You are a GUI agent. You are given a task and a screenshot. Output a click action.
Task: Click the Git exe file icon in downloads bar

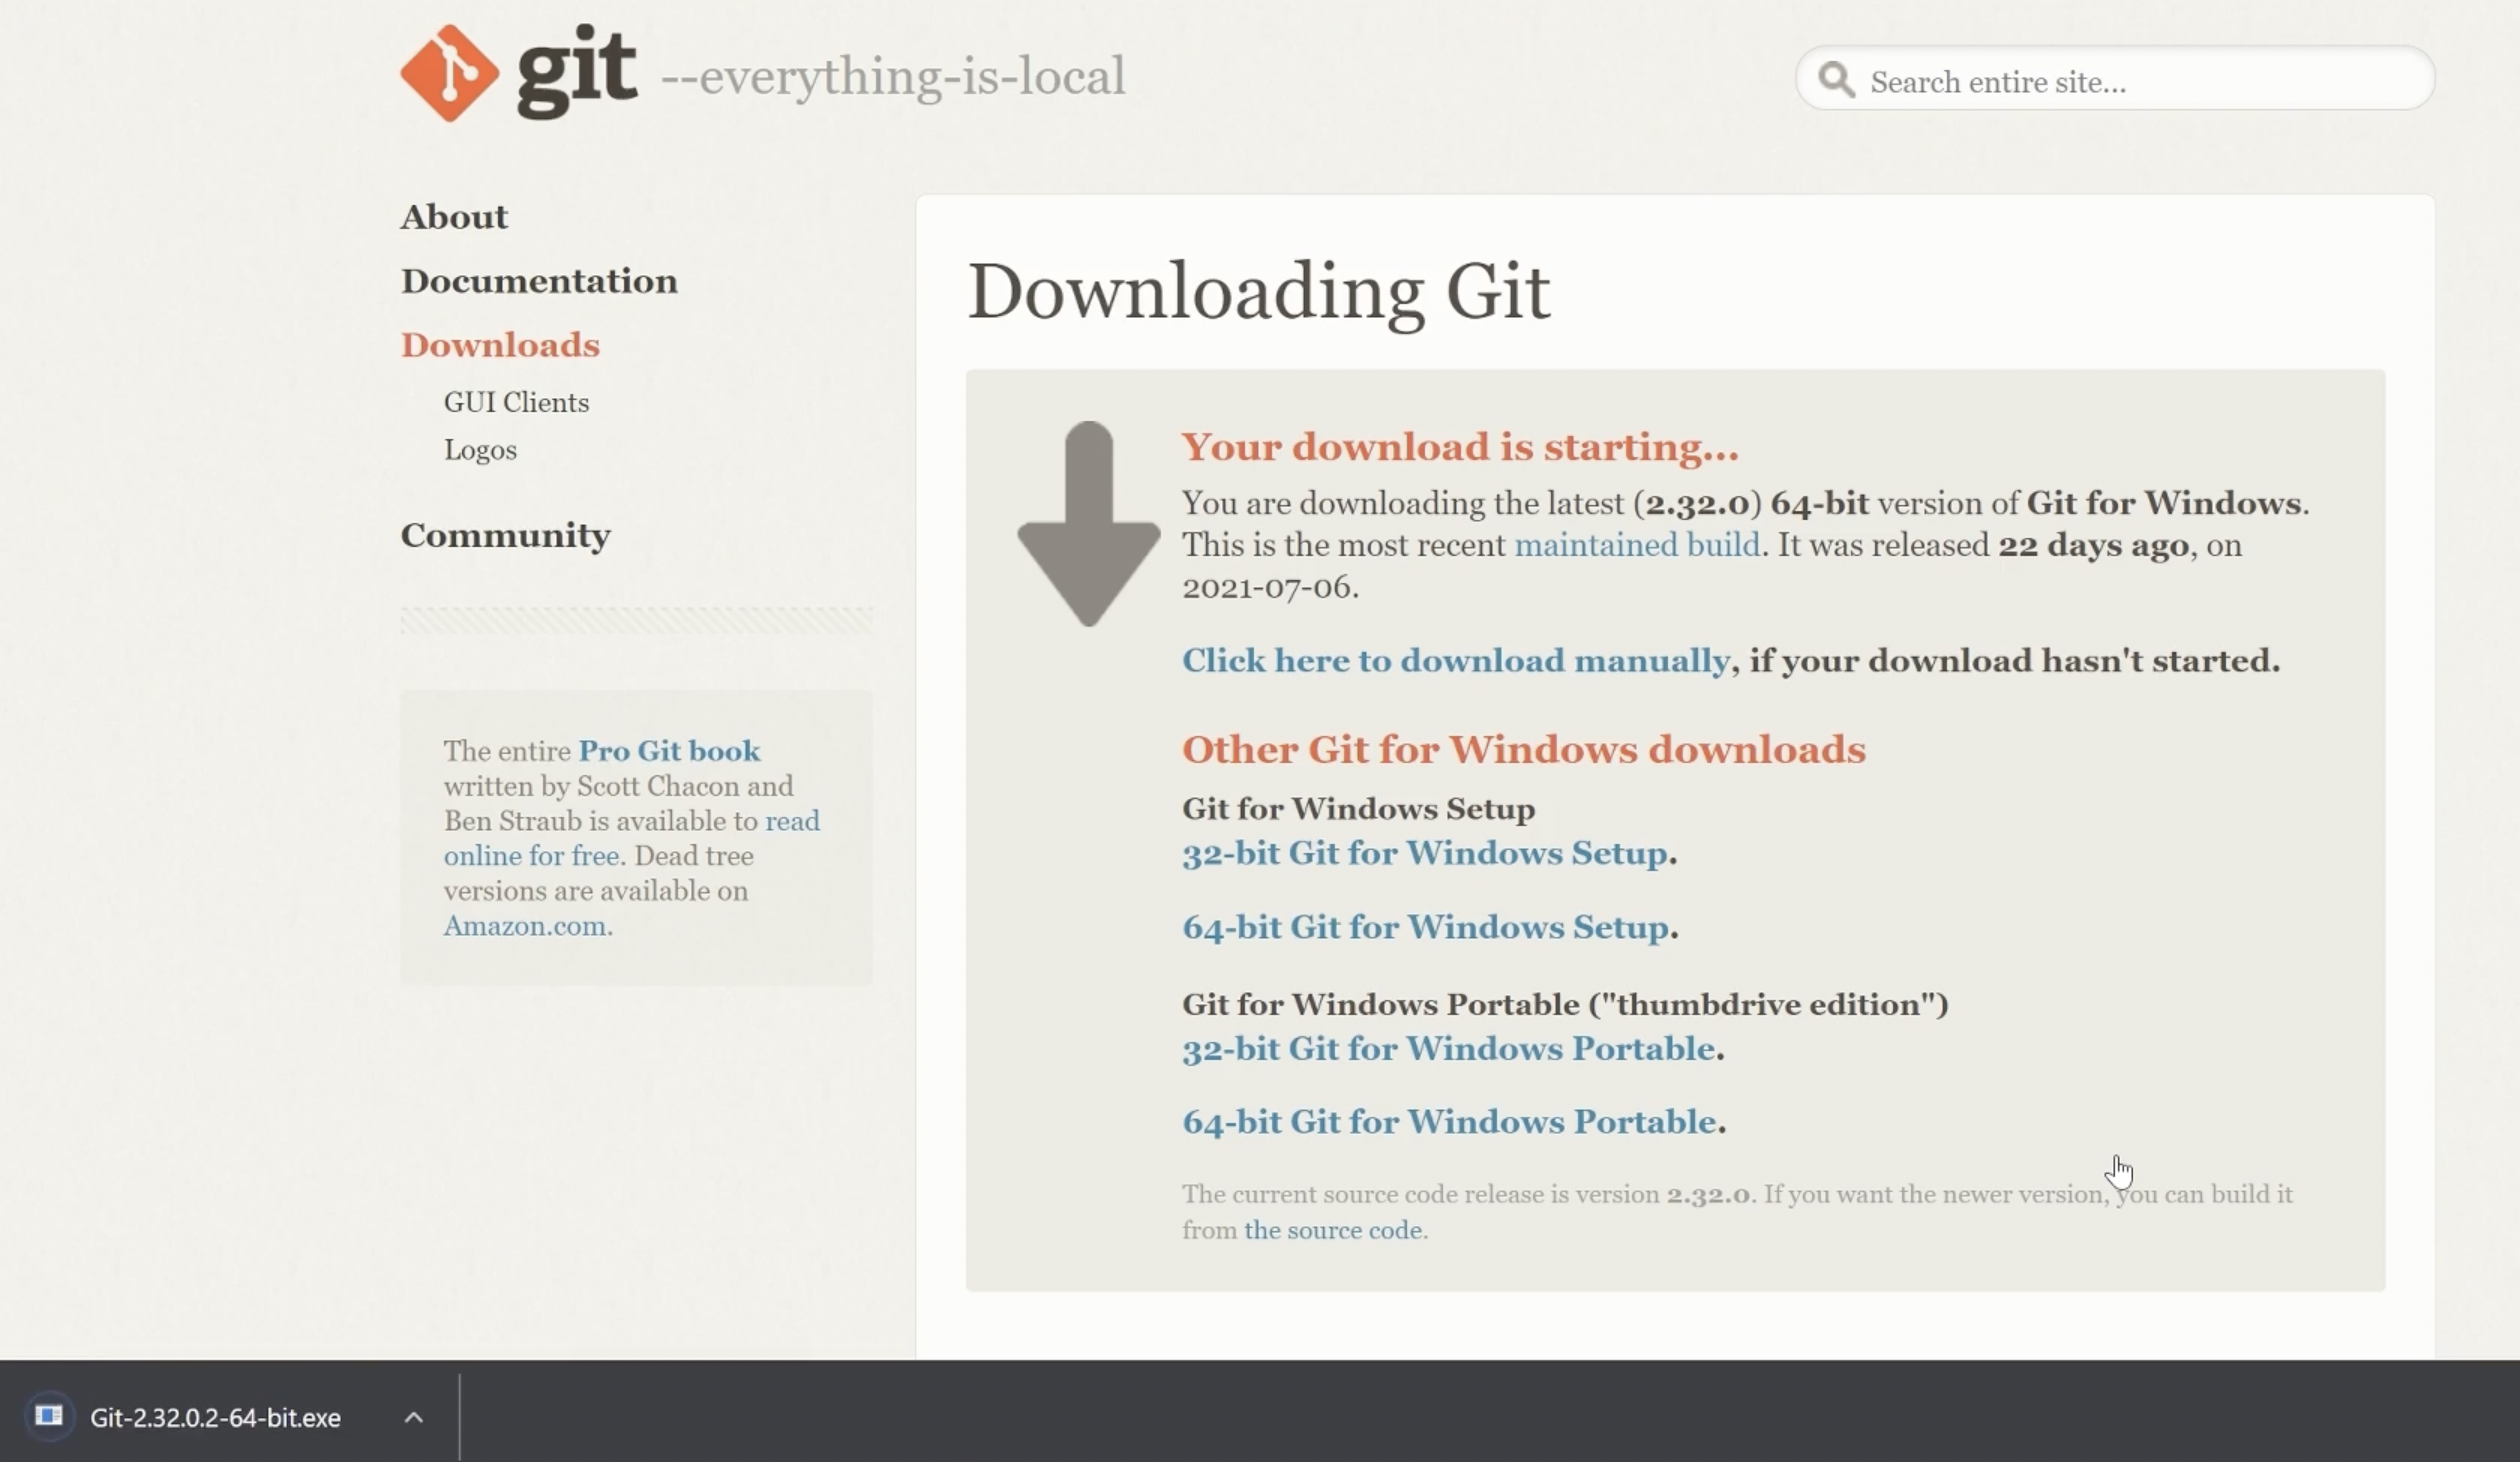[49, 1416]
